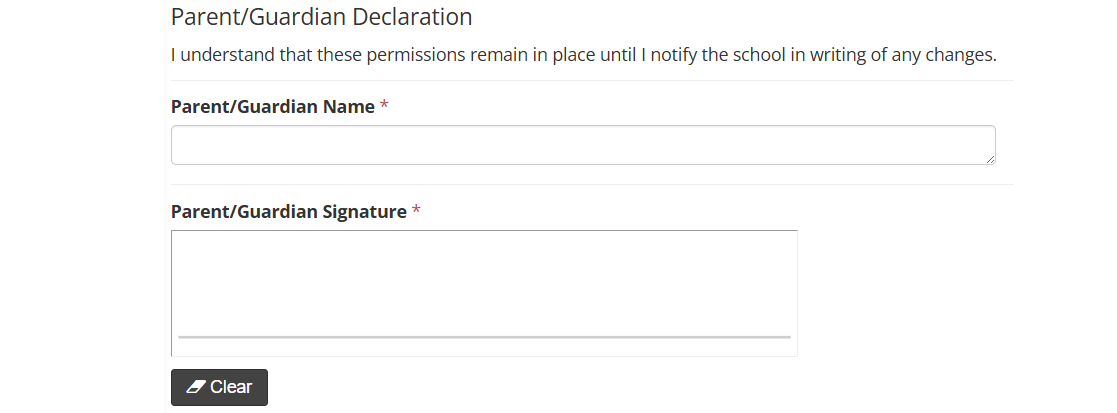
Task: Click the divider line under the declaration text
Action: pyautogui.click(x=592, y=80)
